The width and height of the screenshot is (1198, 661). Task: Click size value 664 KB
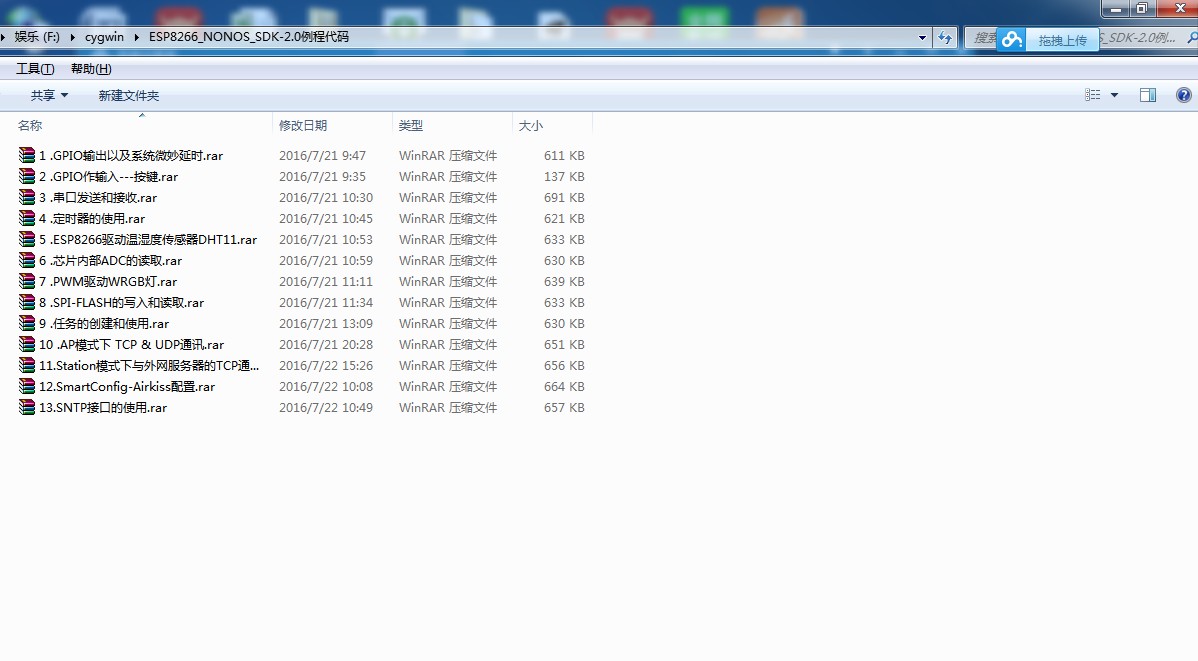coord(564,387)
